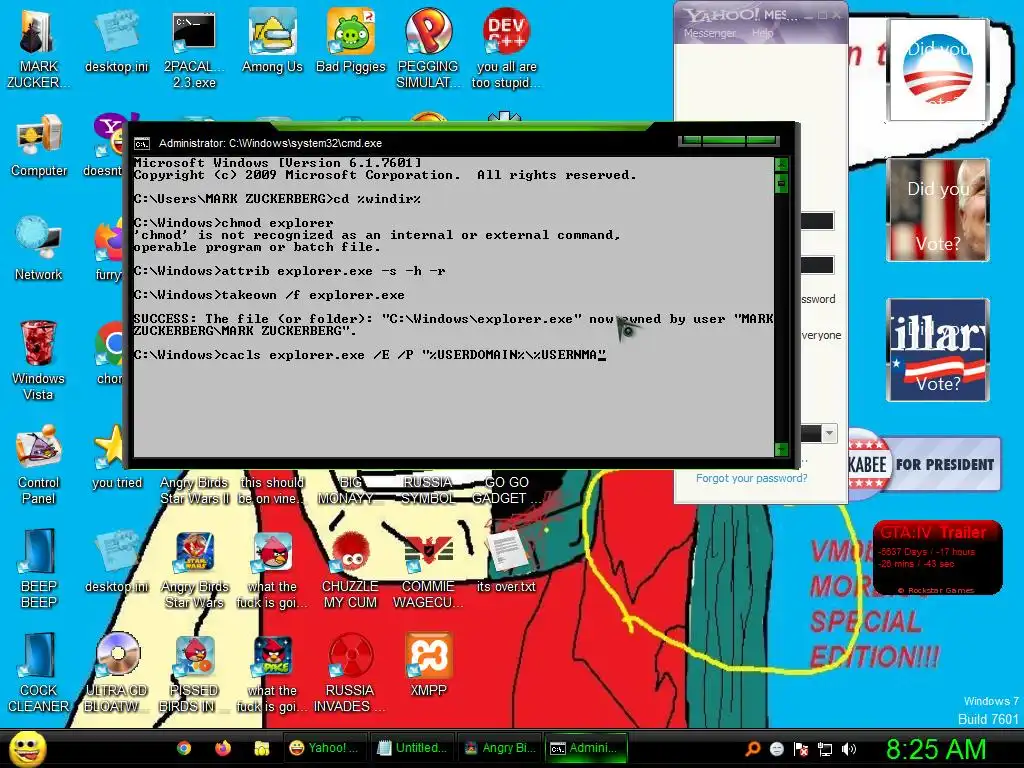
Task: Click the Action Center flag tray icon
Action: [x=801, y=748]
